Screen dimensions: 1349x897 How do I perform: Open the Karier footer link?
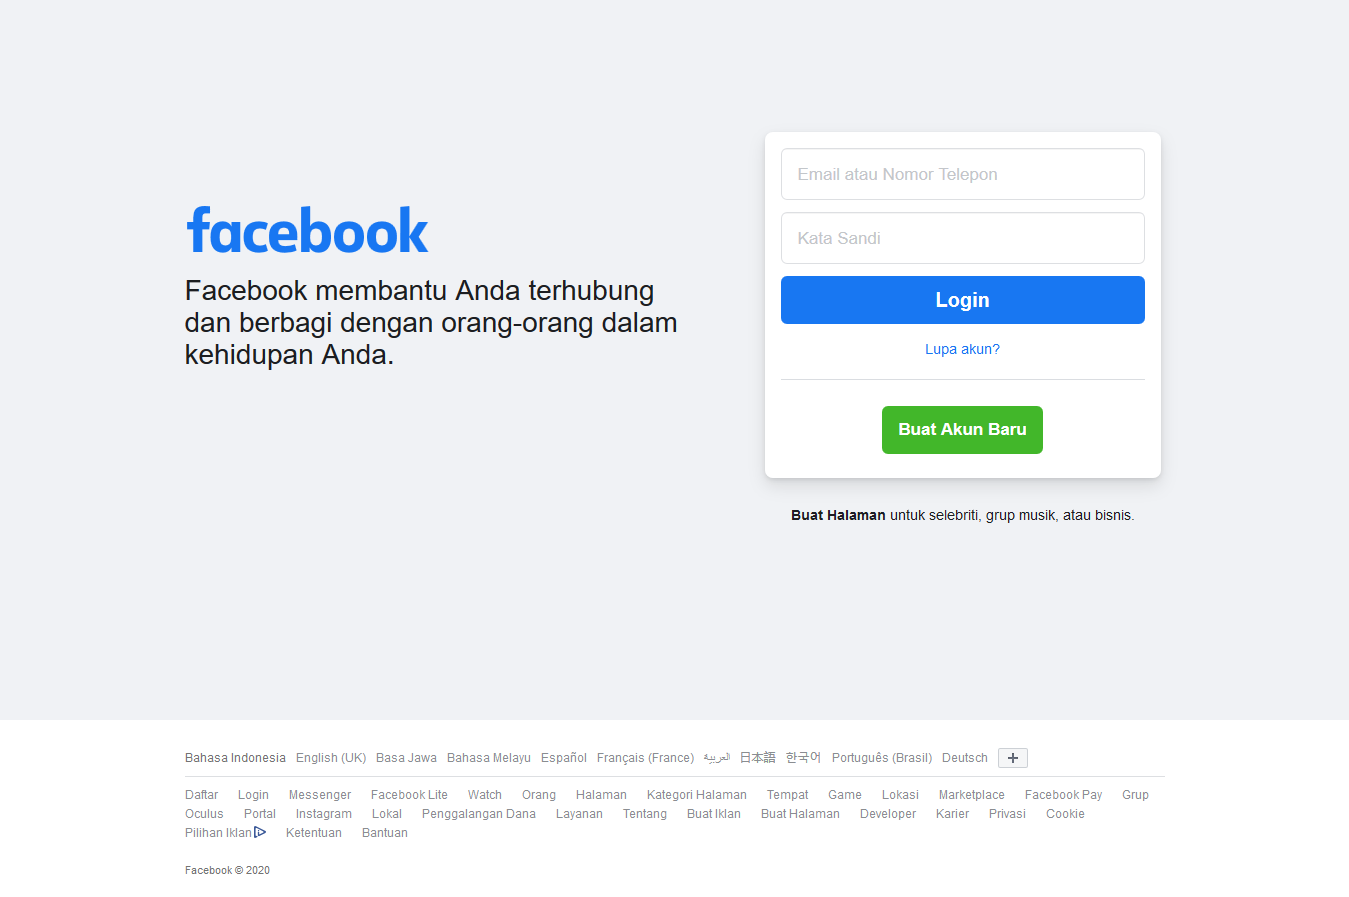(952, 814)
